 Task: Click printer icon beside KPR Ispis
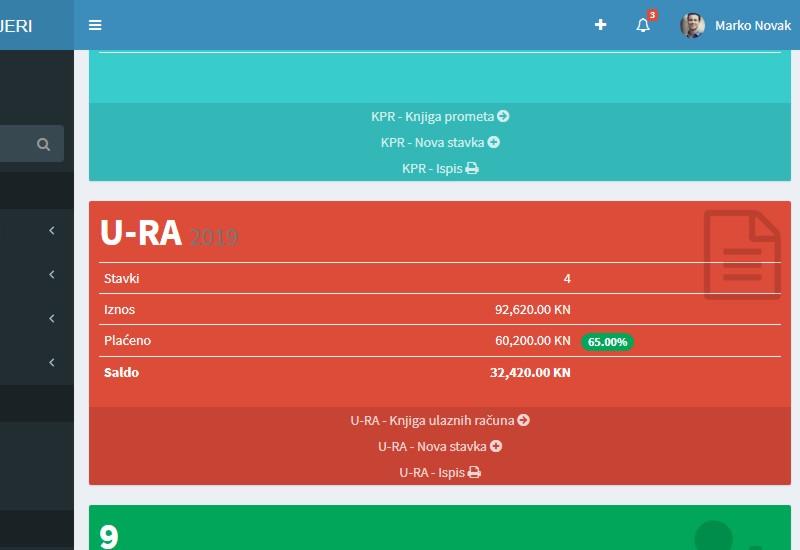click(x=472, y=168)
